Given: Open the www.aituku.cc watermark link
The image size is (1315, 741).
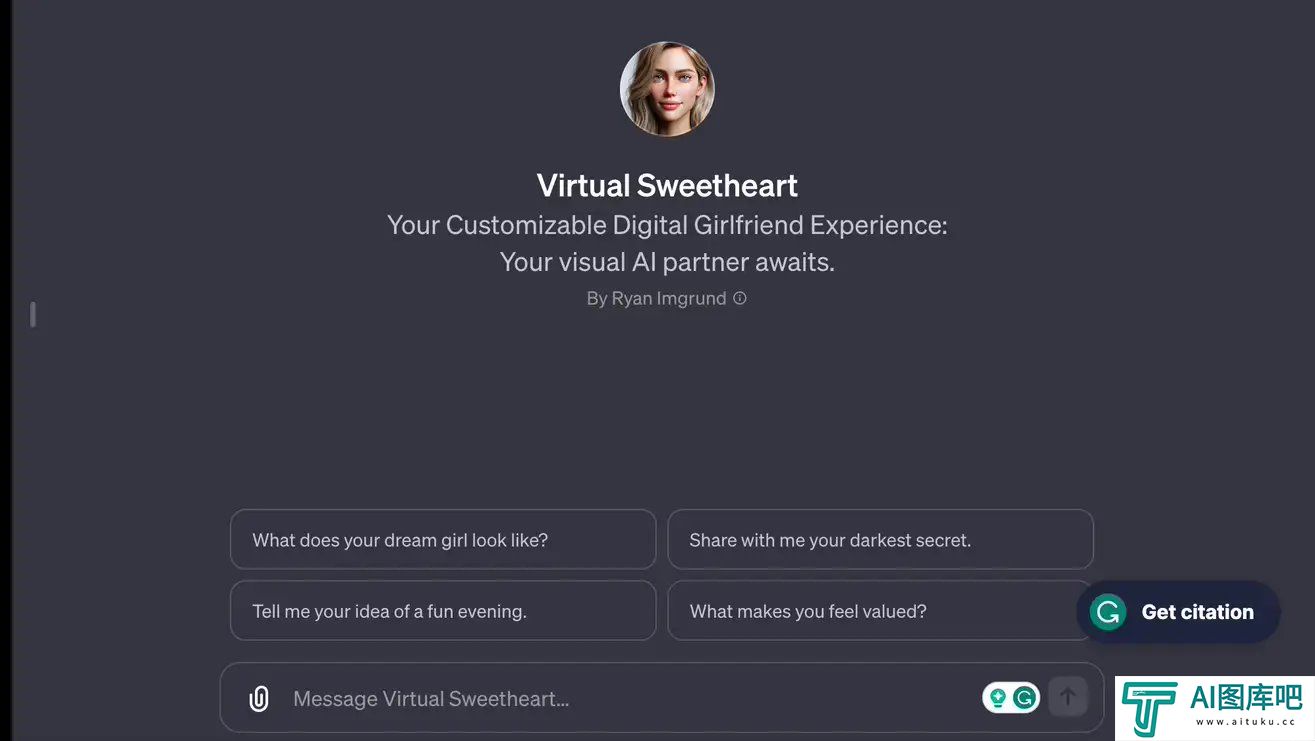Looking at the screenshot, I should click(1246, 722).
